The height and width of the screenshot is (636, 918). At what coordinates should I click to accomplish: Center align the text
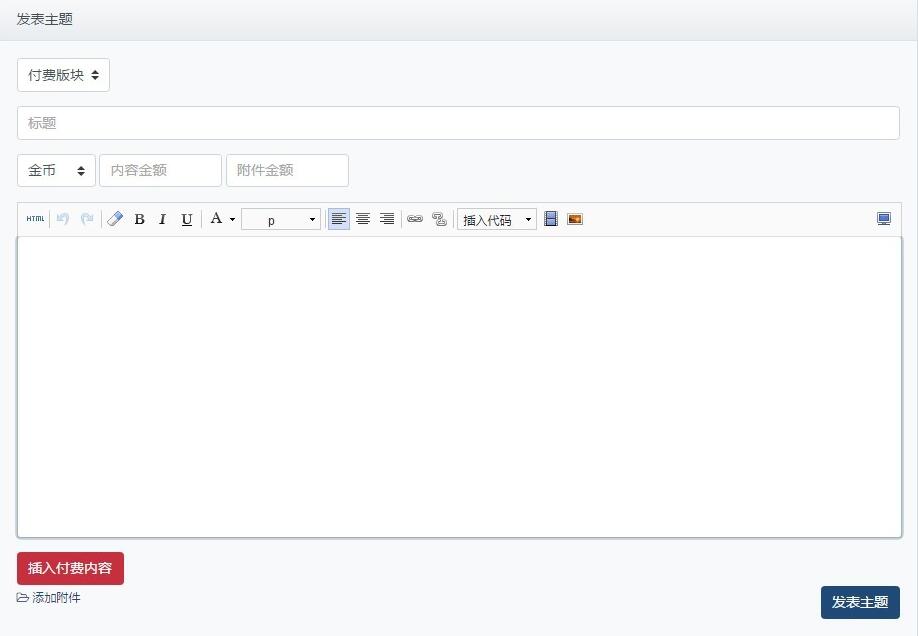pyautogui.click(x=363, y=219)
